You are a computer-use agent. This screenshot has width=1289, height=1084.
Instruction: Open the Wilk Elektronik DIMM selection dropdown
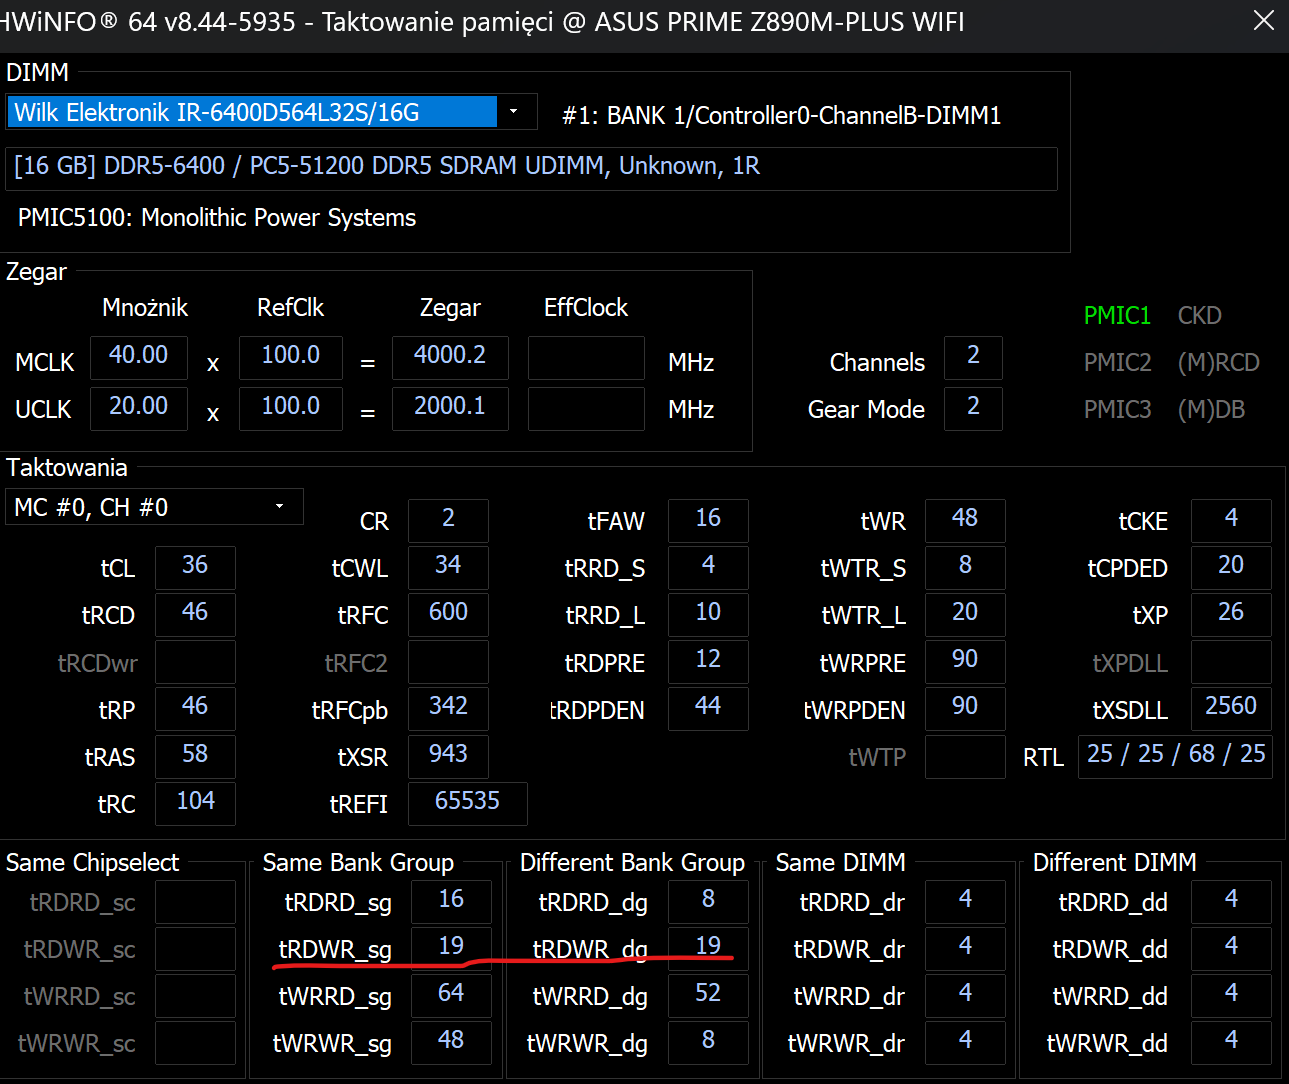tap(514, 112)
